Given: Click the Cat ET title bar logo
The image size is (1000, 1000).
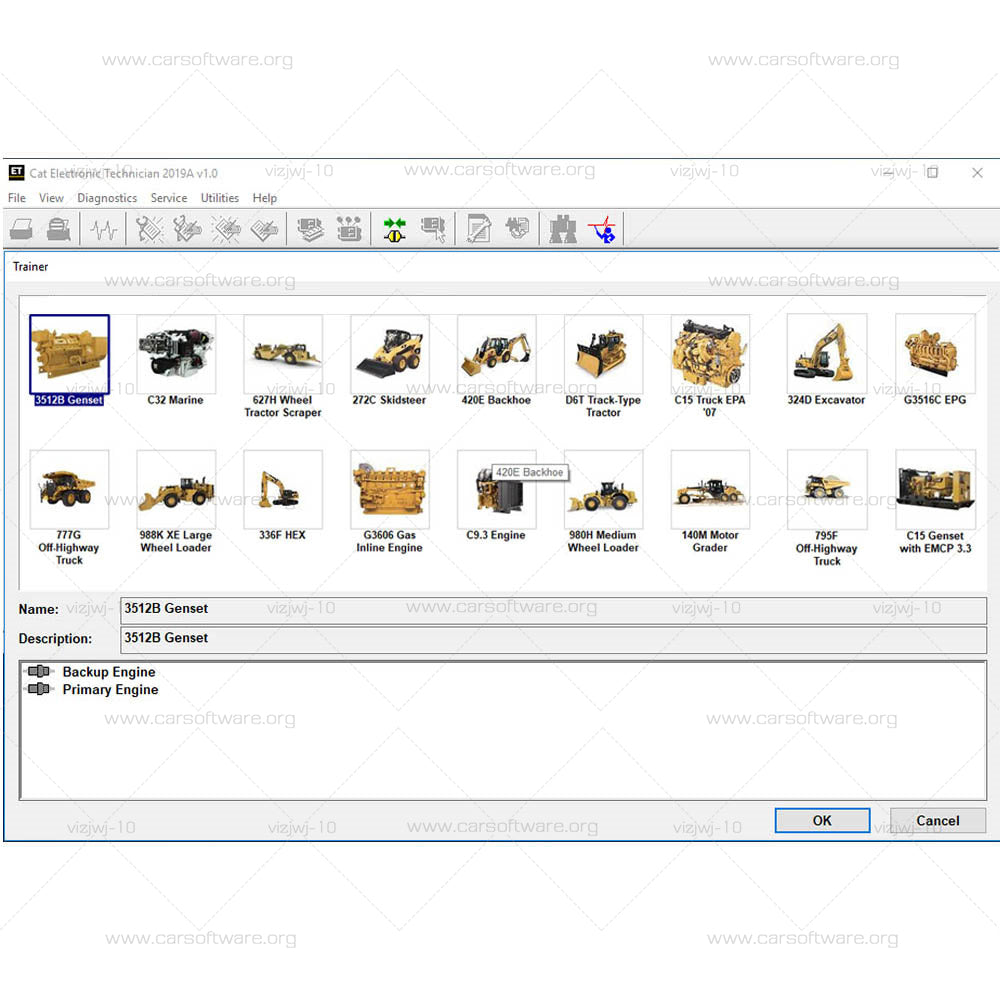Looking at the screenshot, I should pyautogui.click(x=16, y=172).
